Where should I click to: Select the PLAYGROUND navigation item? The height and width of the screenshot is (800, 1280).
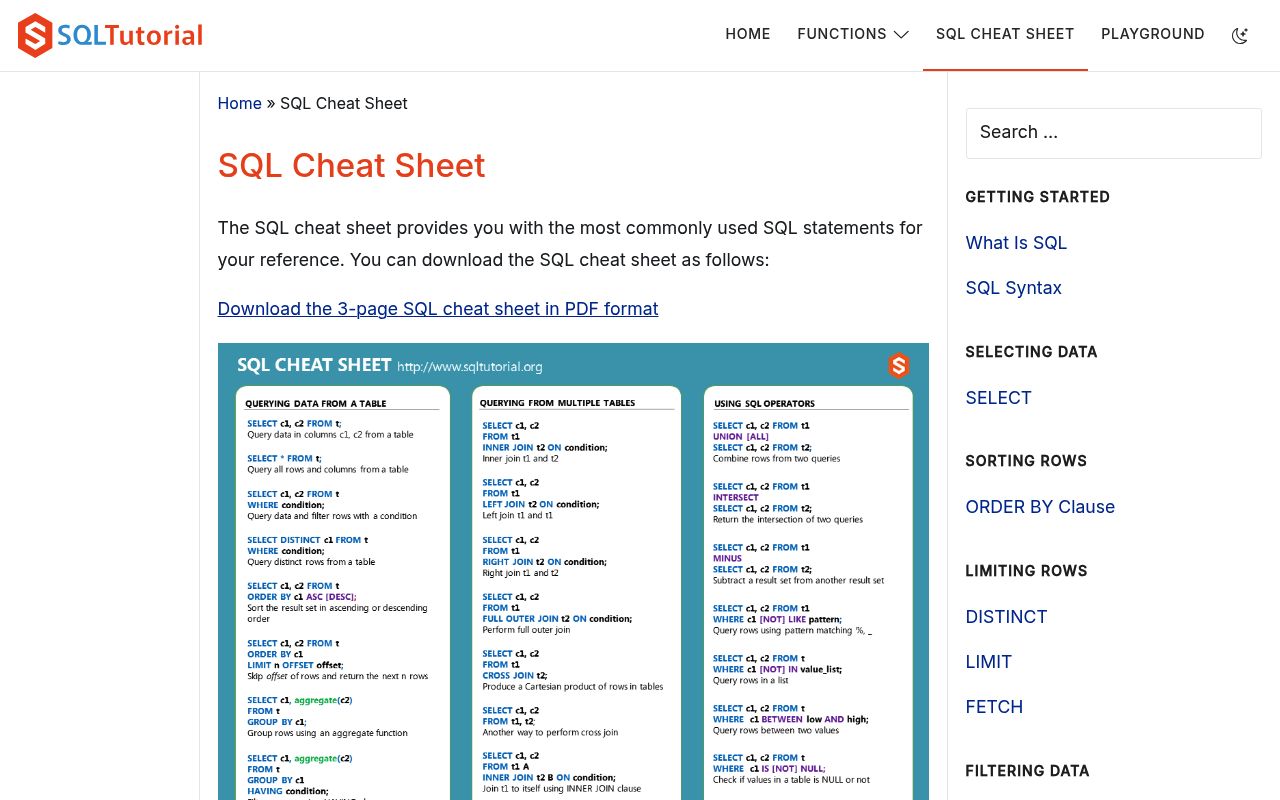[x=1152, y=33]
